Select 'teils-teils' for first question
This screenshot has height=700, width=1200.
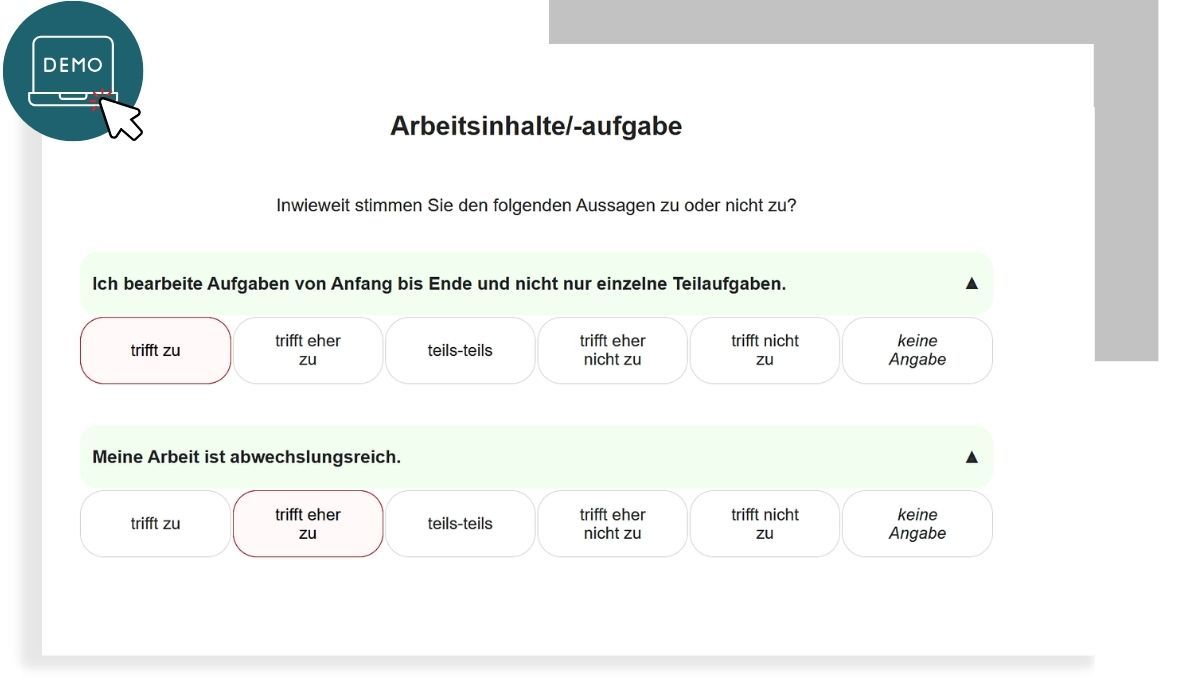coord(460,351)
